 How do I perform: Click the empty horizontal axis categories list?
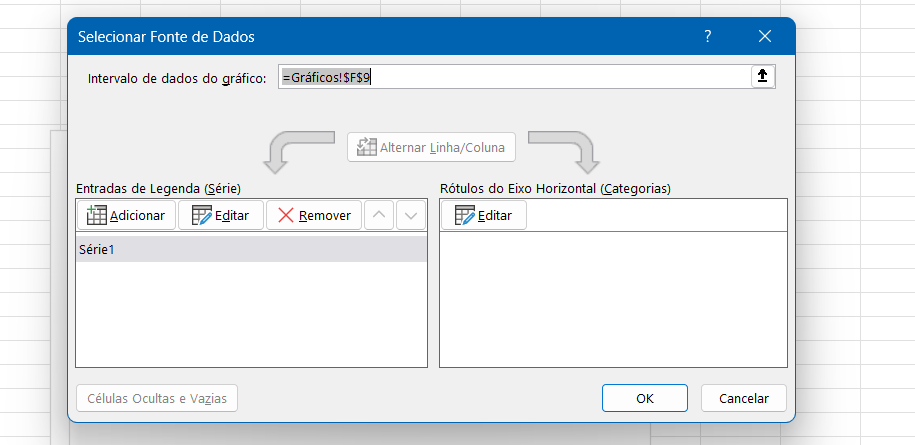[613, 299]
